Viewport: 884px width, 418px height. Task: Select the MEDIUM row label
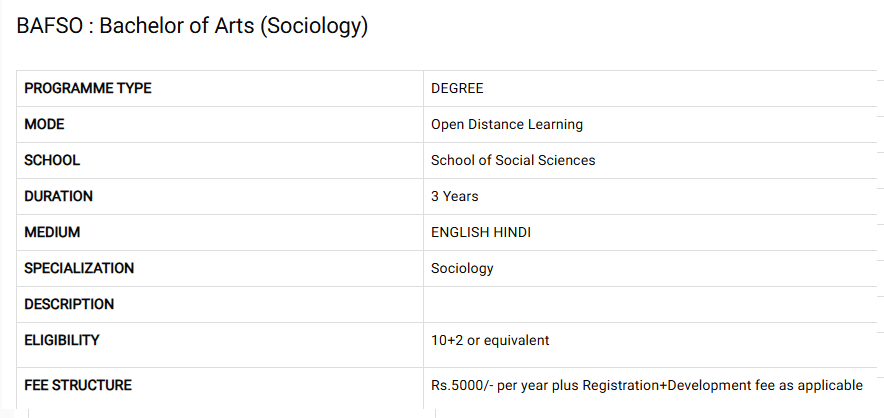tap(52, 232)
